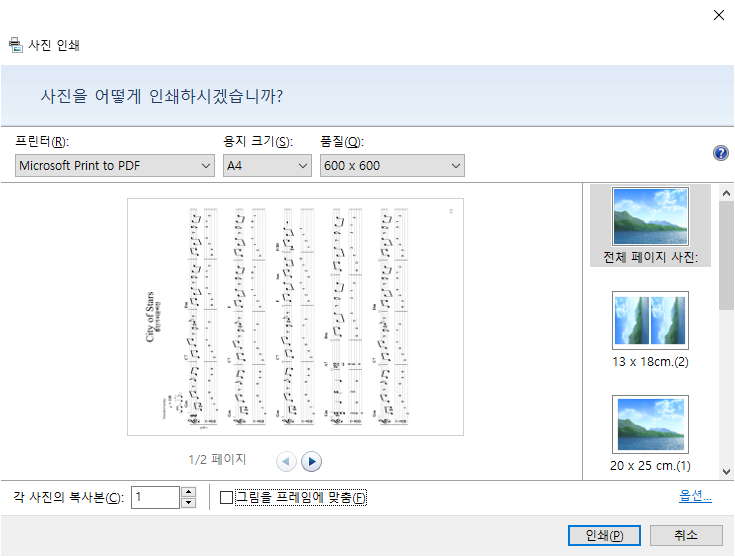This screenshot has height=557, width=735.
Task: Go to the next preview page
Action: (x=311, y=461)
